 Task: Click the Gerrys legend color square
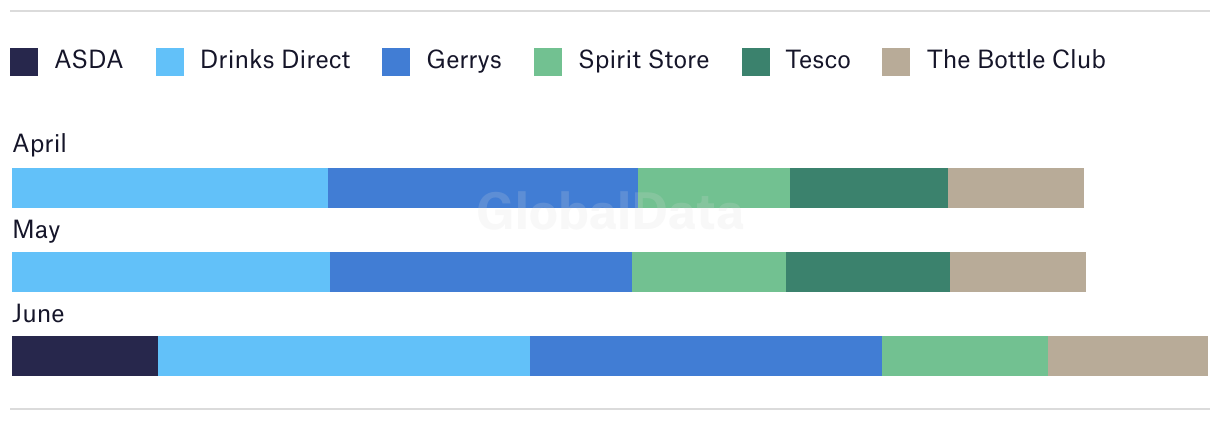point(396,62)
